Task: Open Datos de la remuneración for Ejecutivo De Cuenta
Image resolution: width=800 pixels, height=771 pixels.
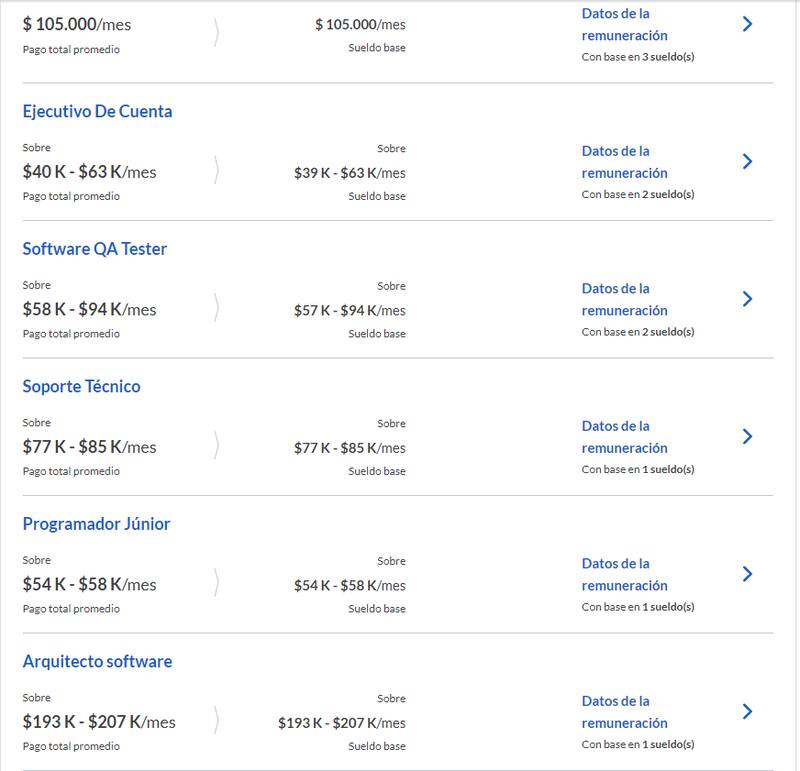Action: point(624,162)
